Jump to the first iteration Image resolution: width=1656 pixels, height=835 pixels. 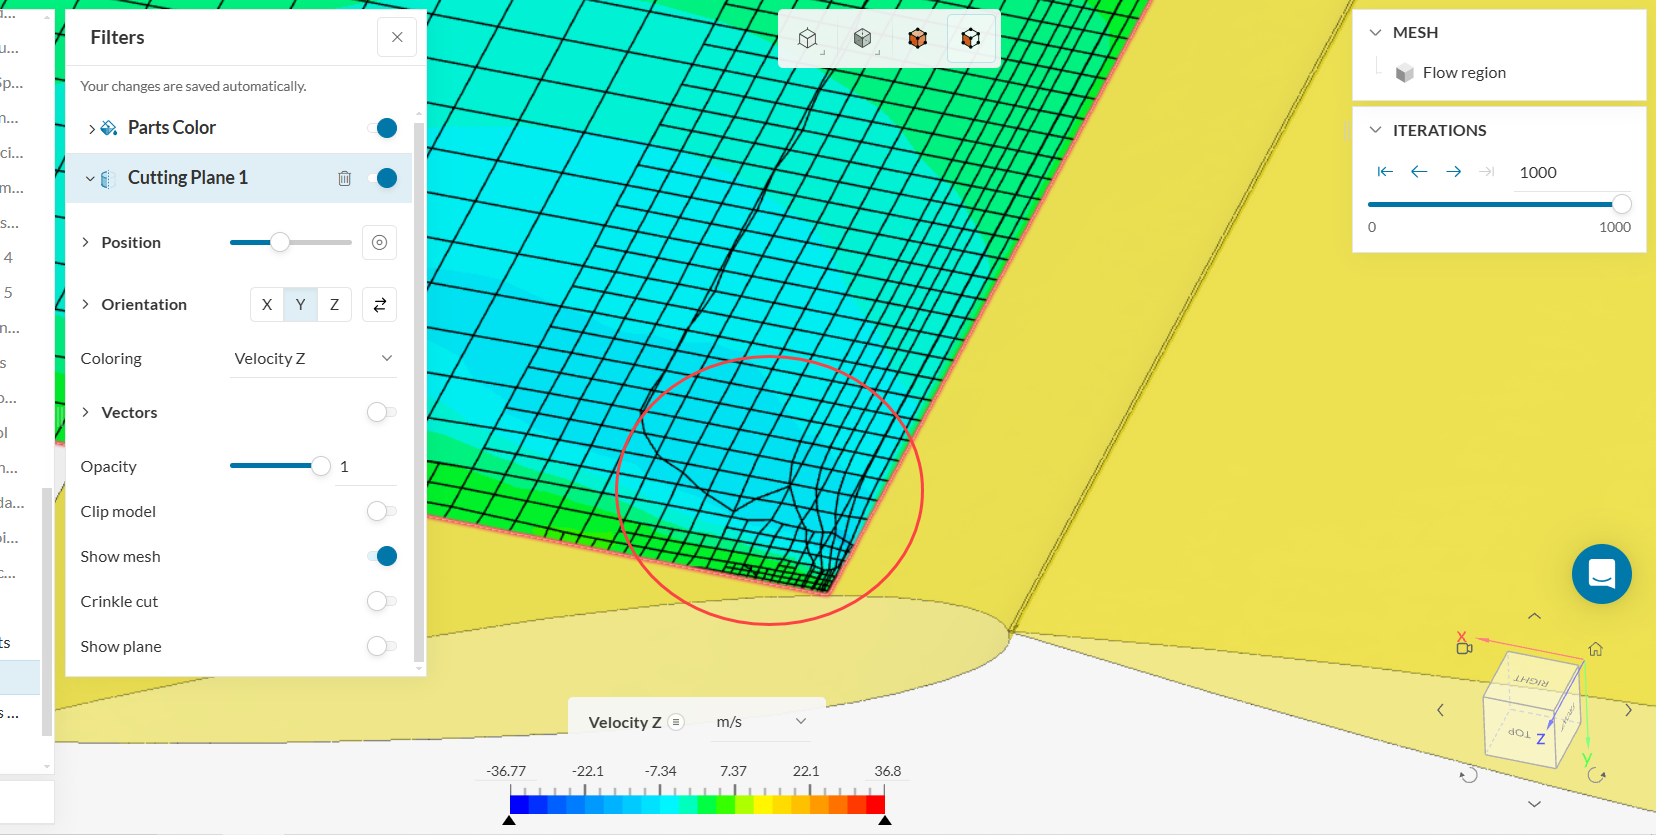point(1385,172)
